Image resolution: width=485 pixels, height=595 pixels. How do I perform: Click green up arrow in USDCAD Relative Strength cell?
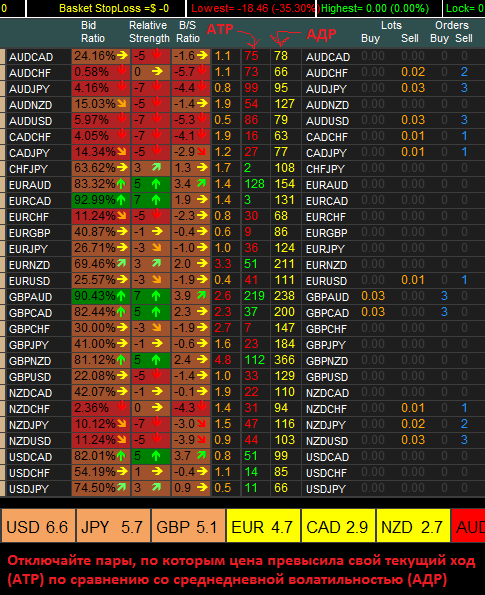[x=156, y=456]
